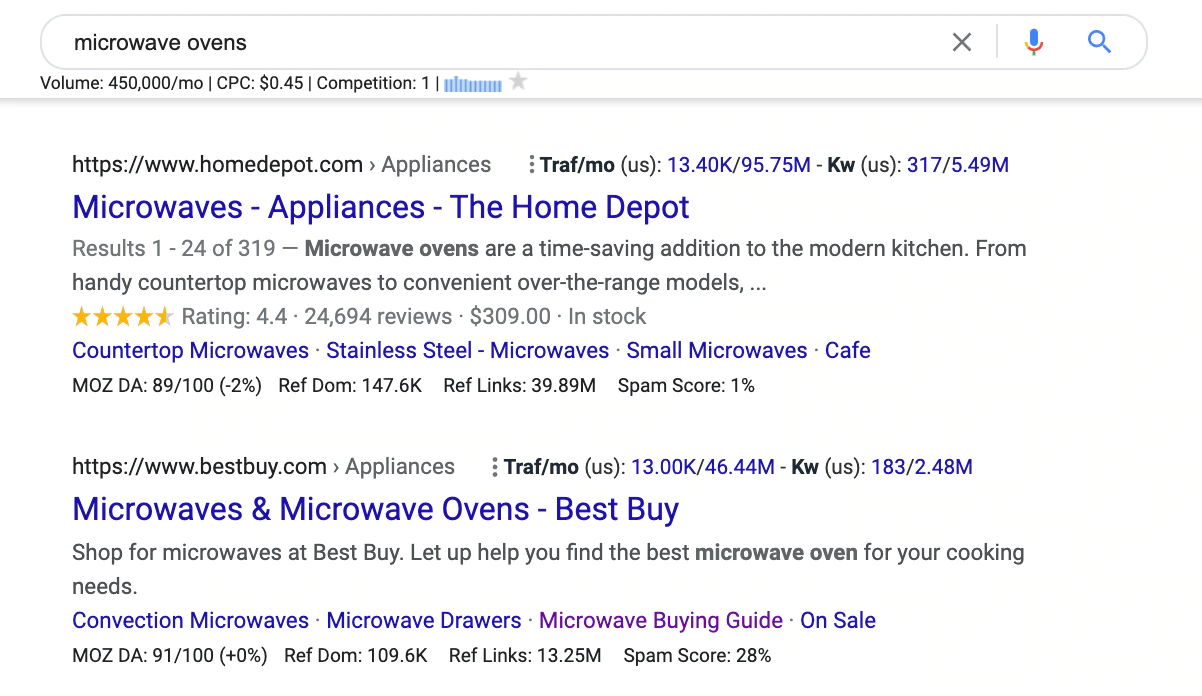The image size is (1202, 696).
Task: Click Home Depot keyword count 317
Action: coord(924,165)
